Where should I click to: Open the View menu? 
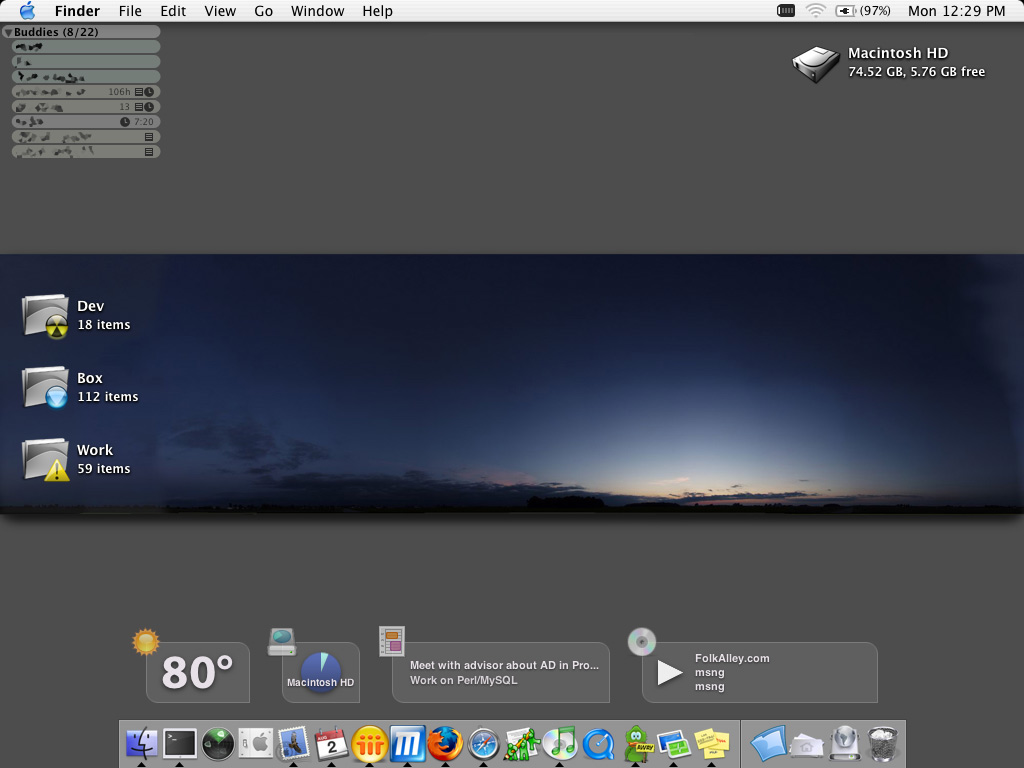click(x=220, y=11)
